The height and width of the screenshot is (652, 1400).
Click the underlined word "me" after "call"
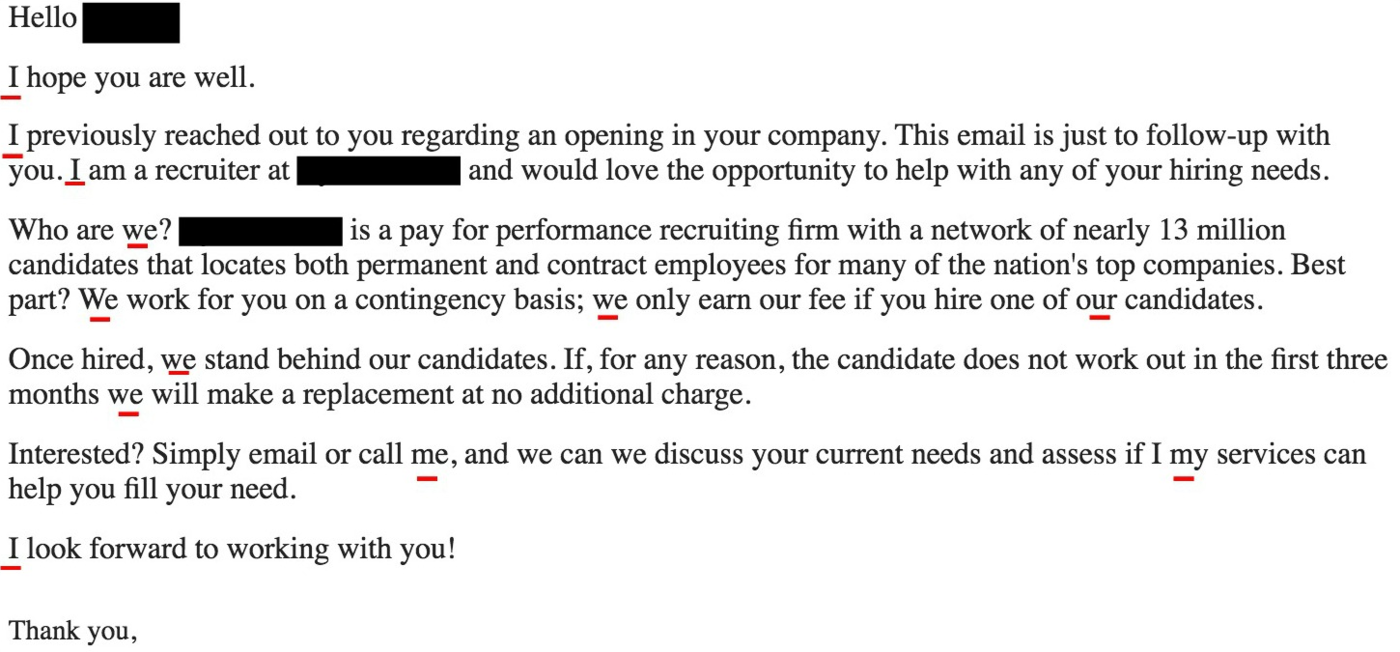(429, 455)
